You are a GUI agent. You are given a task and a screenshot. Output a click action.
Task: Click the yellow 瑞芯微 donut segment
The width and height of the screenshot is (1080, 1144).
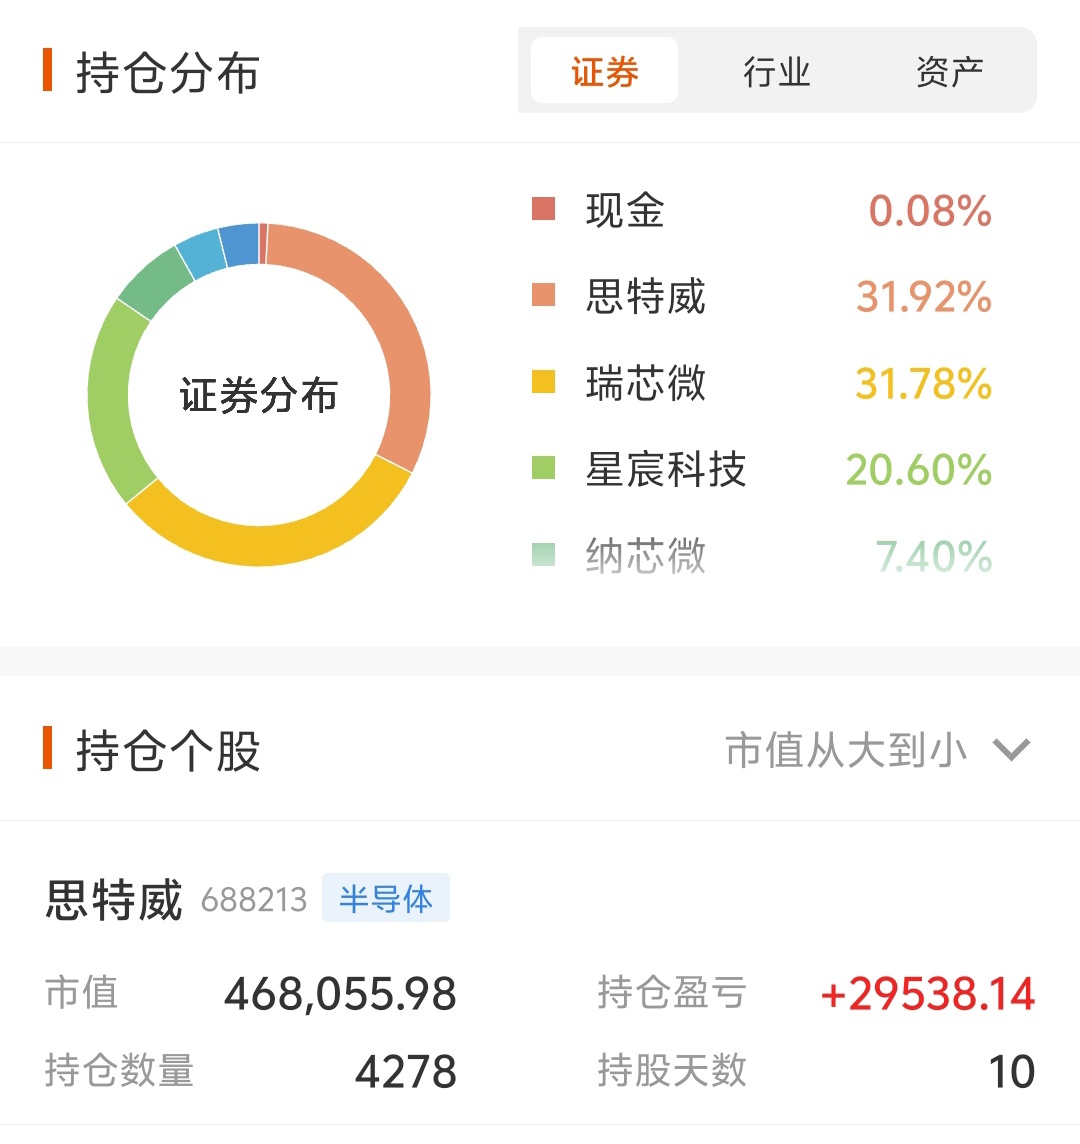[x=270, y=544]
